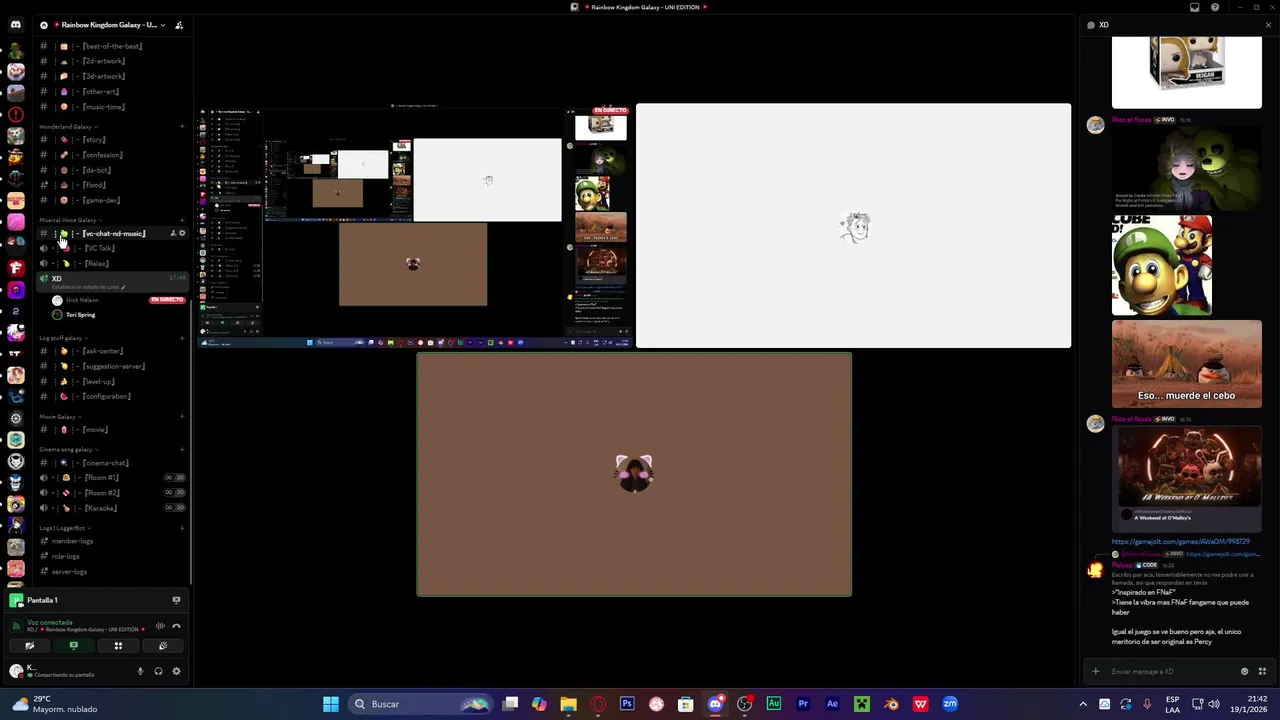The image size is (1280, 720).
Task: Type in the Enviar mensaje a XD field
Action: click(1170, 671)
